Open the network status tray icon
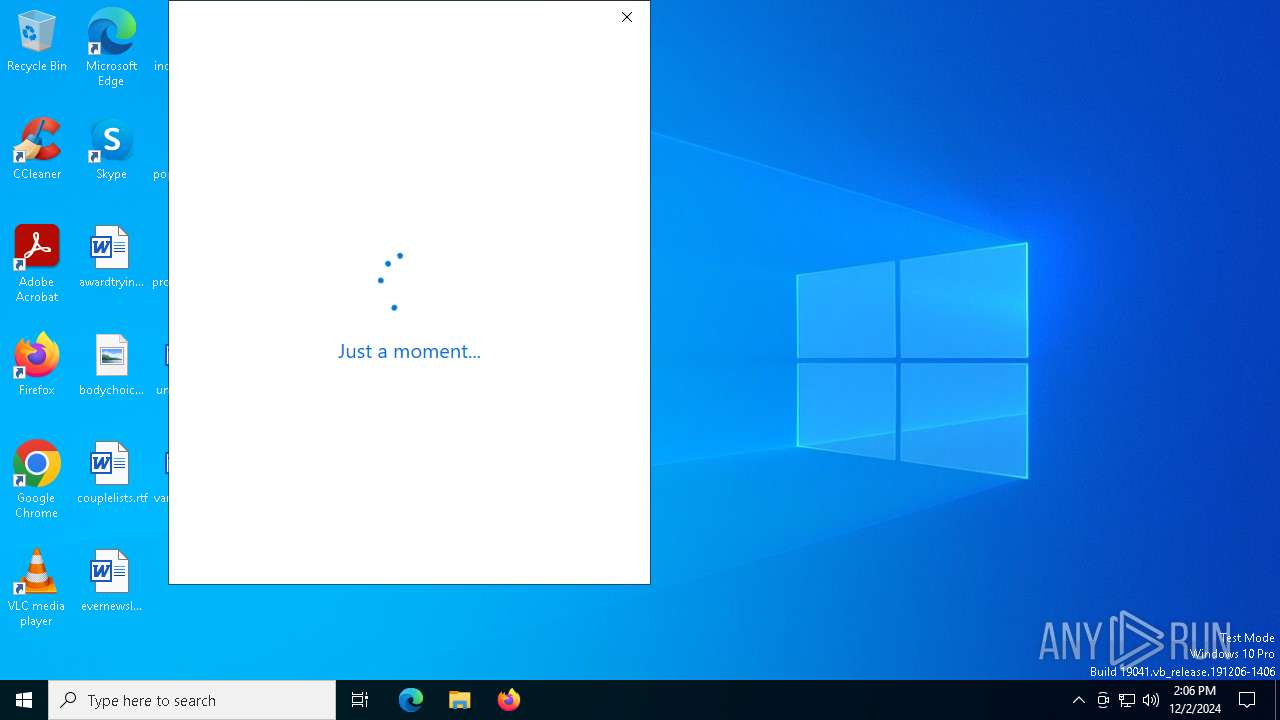 tap(1127, 700)
